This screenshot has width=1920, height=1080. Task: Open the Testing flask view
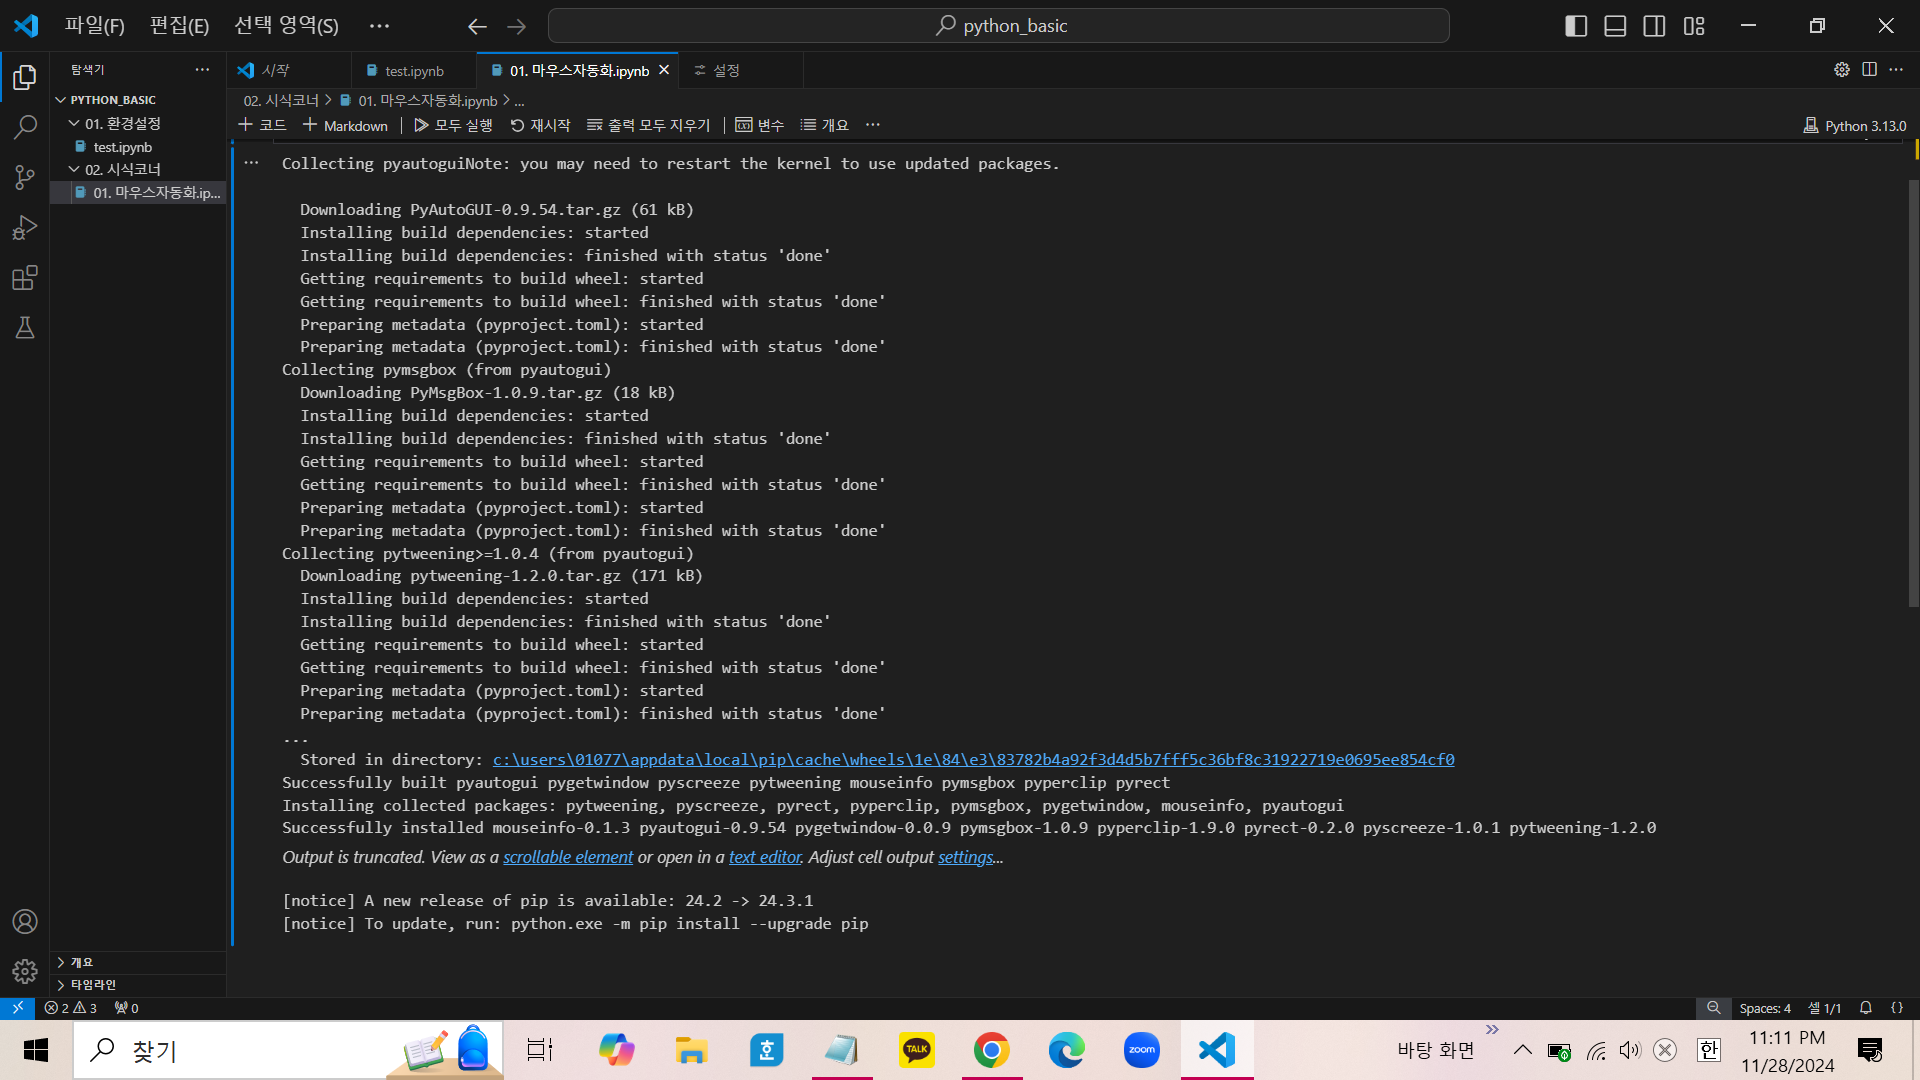[x=25, y=327]
